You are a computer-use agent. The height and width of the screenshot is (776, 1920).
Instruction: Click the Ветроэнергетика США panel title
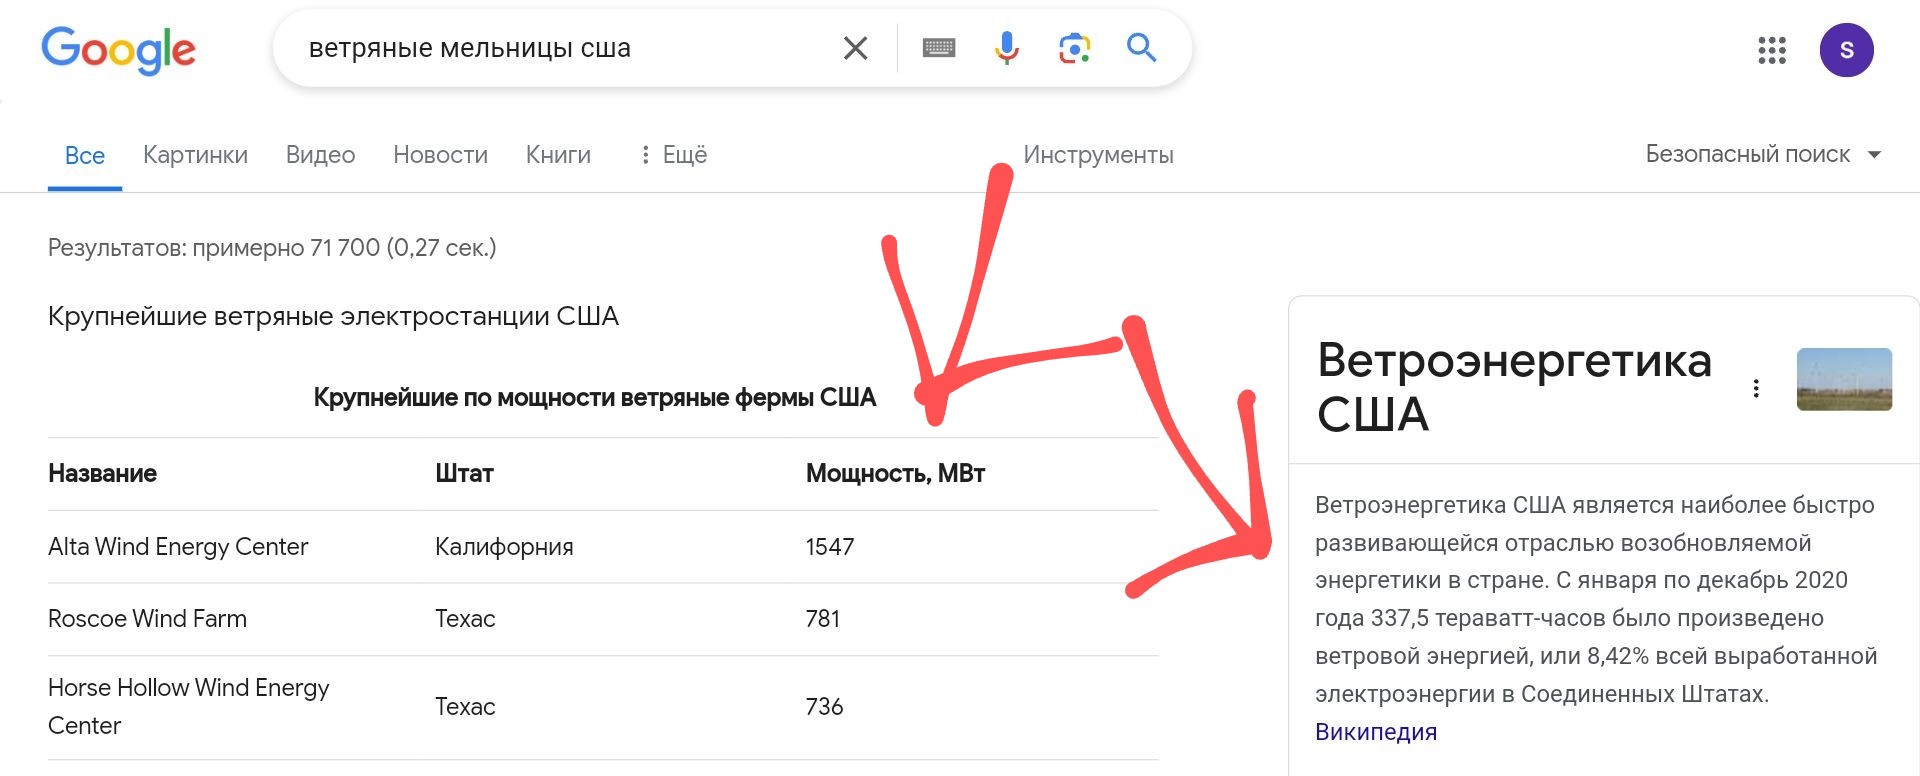tap(1514, 387)
